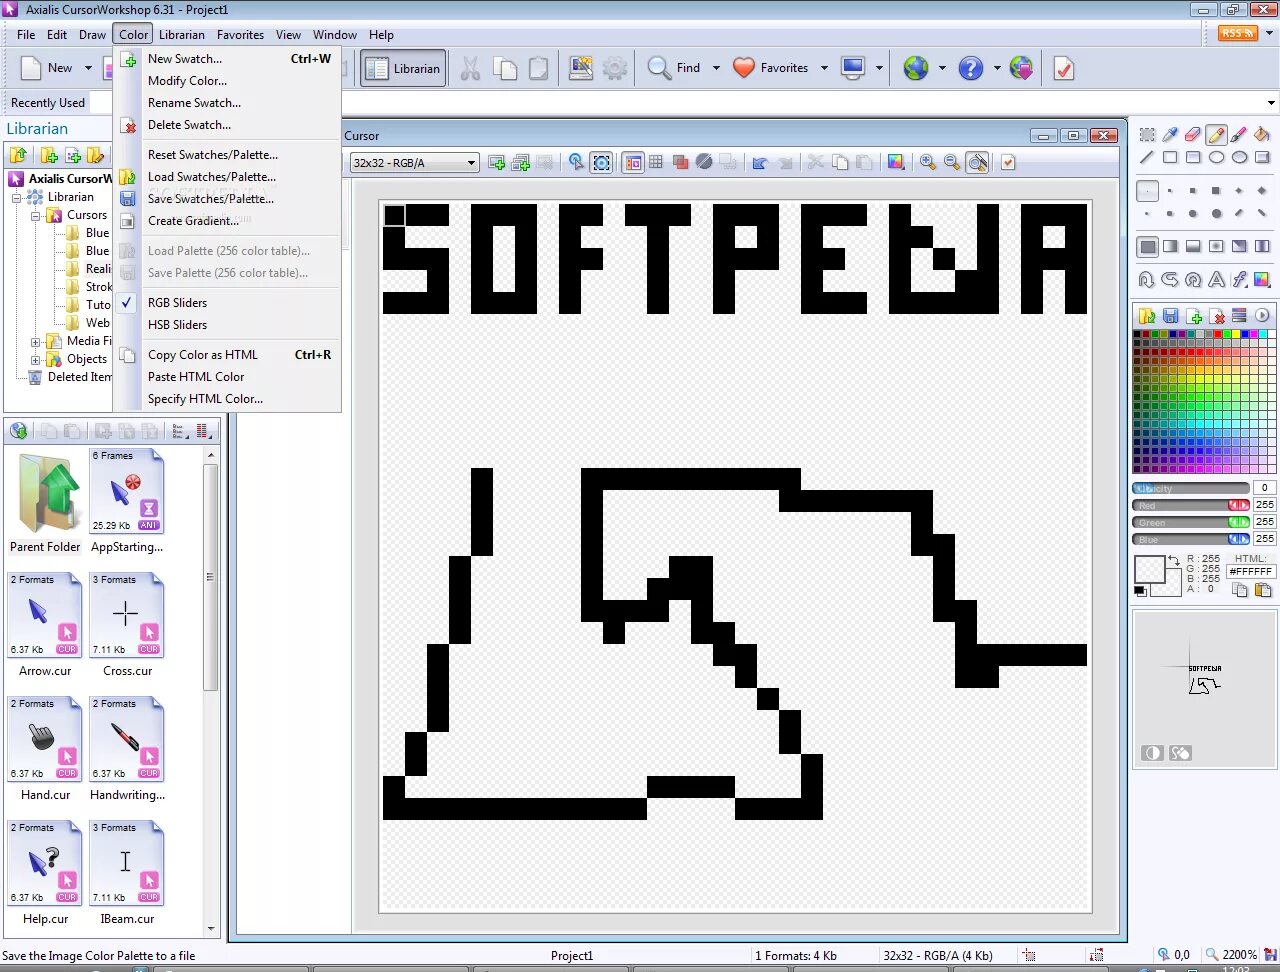Click the blue Help question mark icon
This screenshot has width=1280, height=972.
(x=970, y=68)
